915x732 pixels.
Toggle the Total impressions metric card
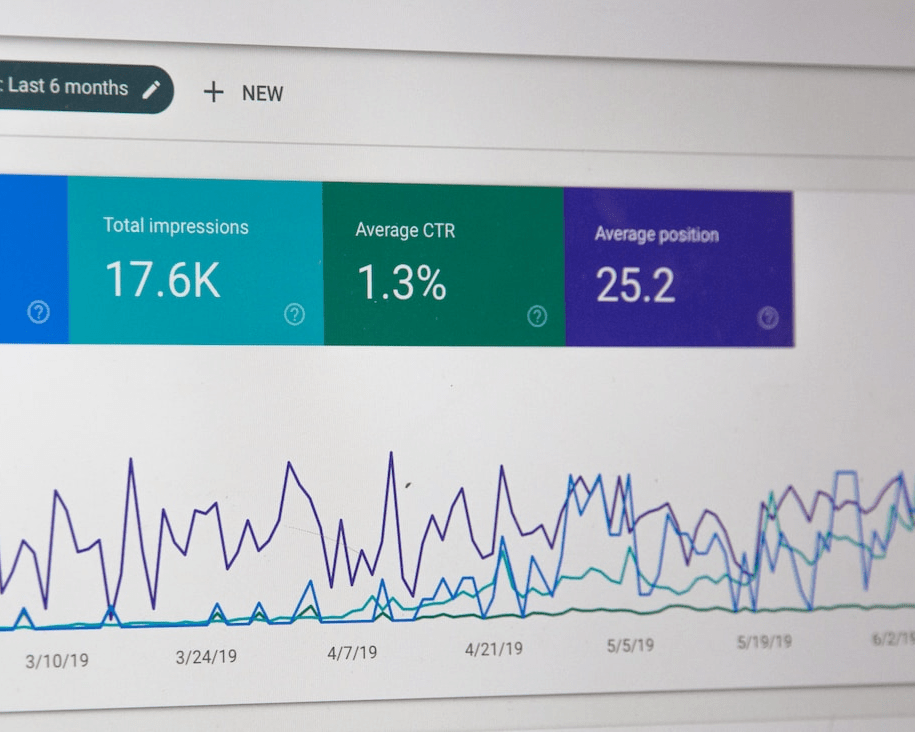(195, 262)
